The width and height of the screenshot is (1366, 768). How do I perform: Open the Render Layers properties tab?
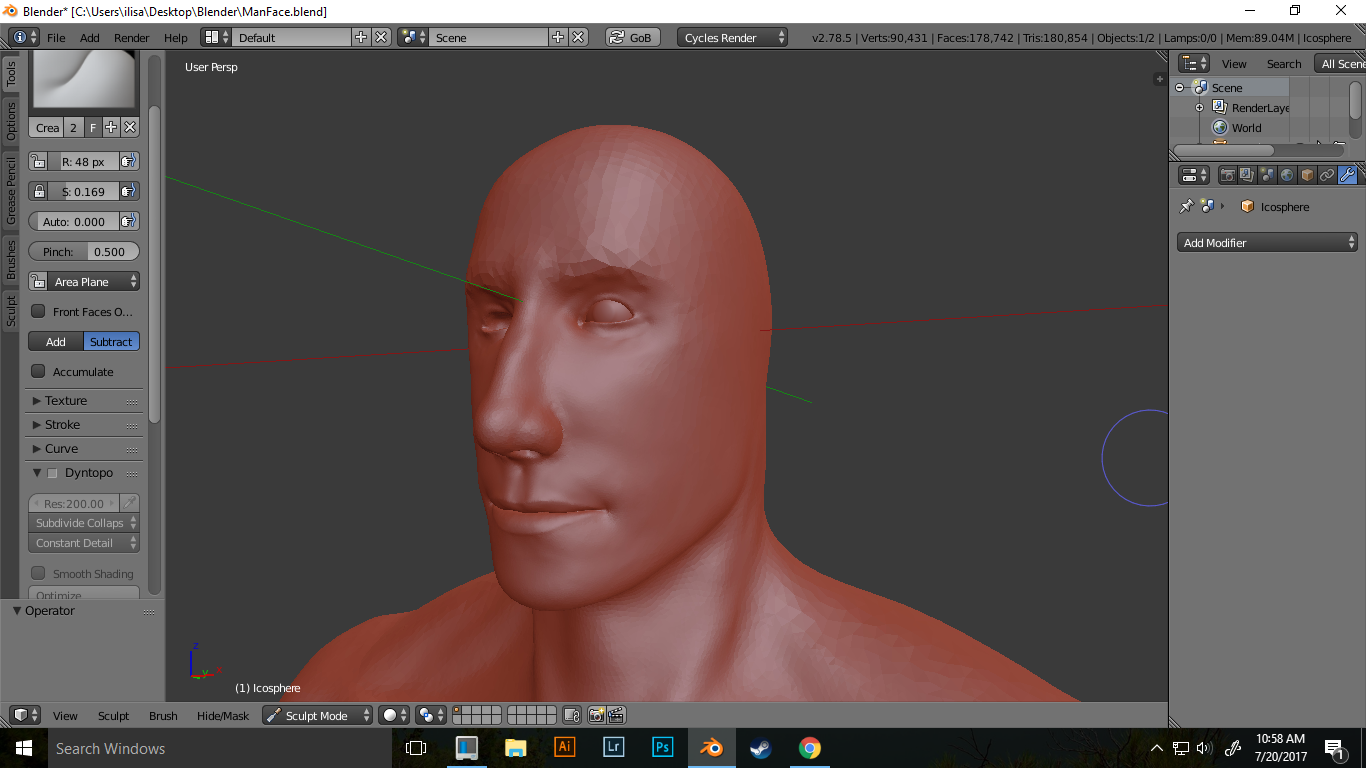pyautogui.click(x=1247, y=175)
